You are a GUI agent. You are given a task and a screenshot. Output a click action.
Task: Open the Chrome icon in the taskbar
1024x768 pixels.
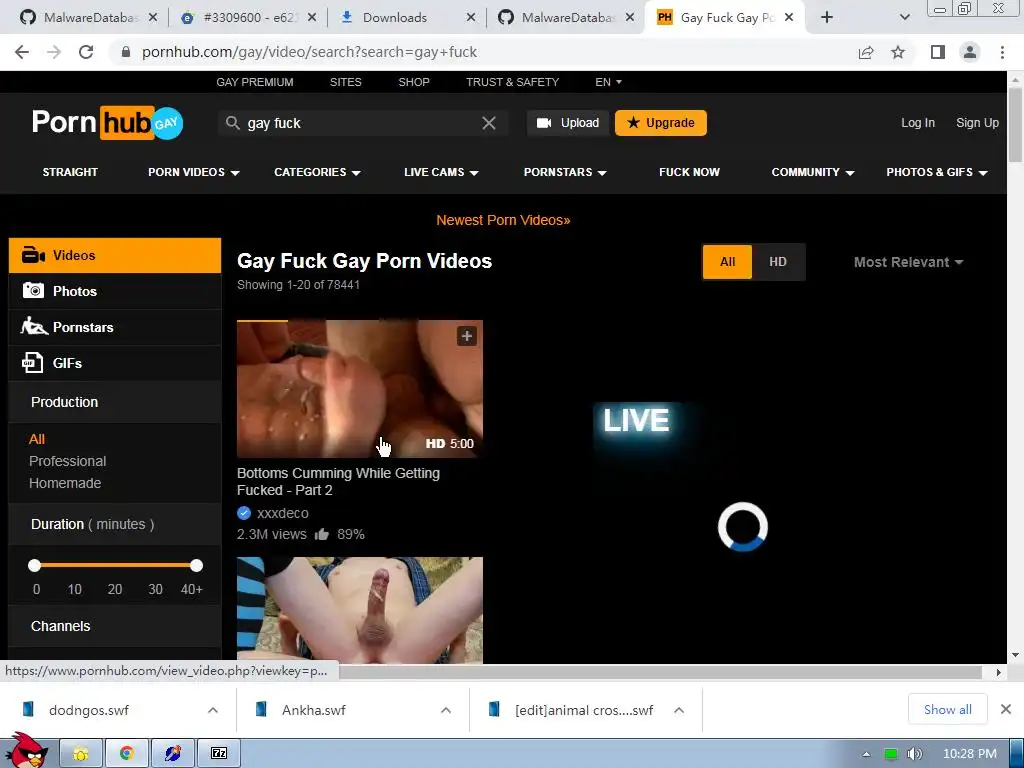(127, 754)
